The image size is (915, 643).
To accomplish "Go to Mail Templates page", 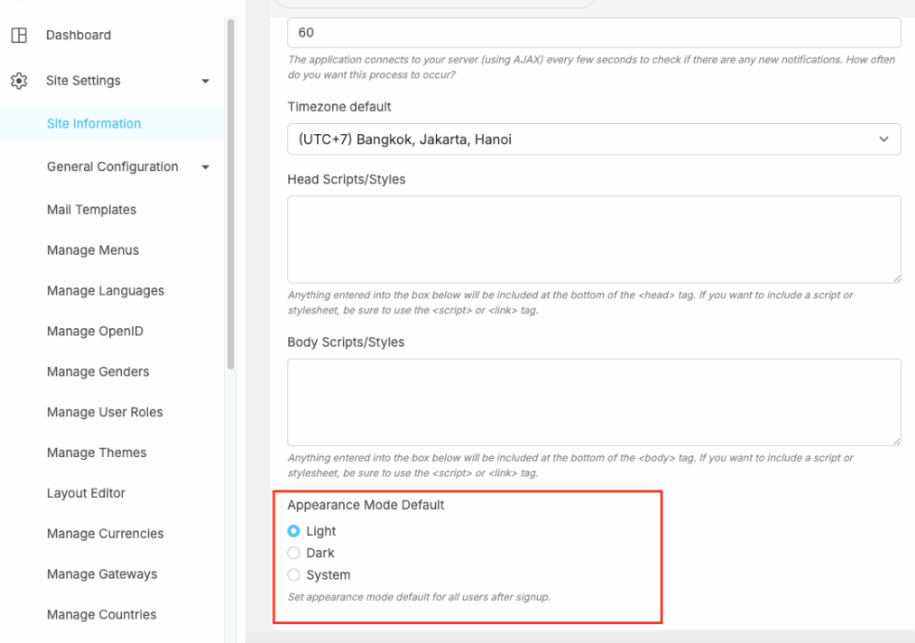I will click(x=91, y=210).
